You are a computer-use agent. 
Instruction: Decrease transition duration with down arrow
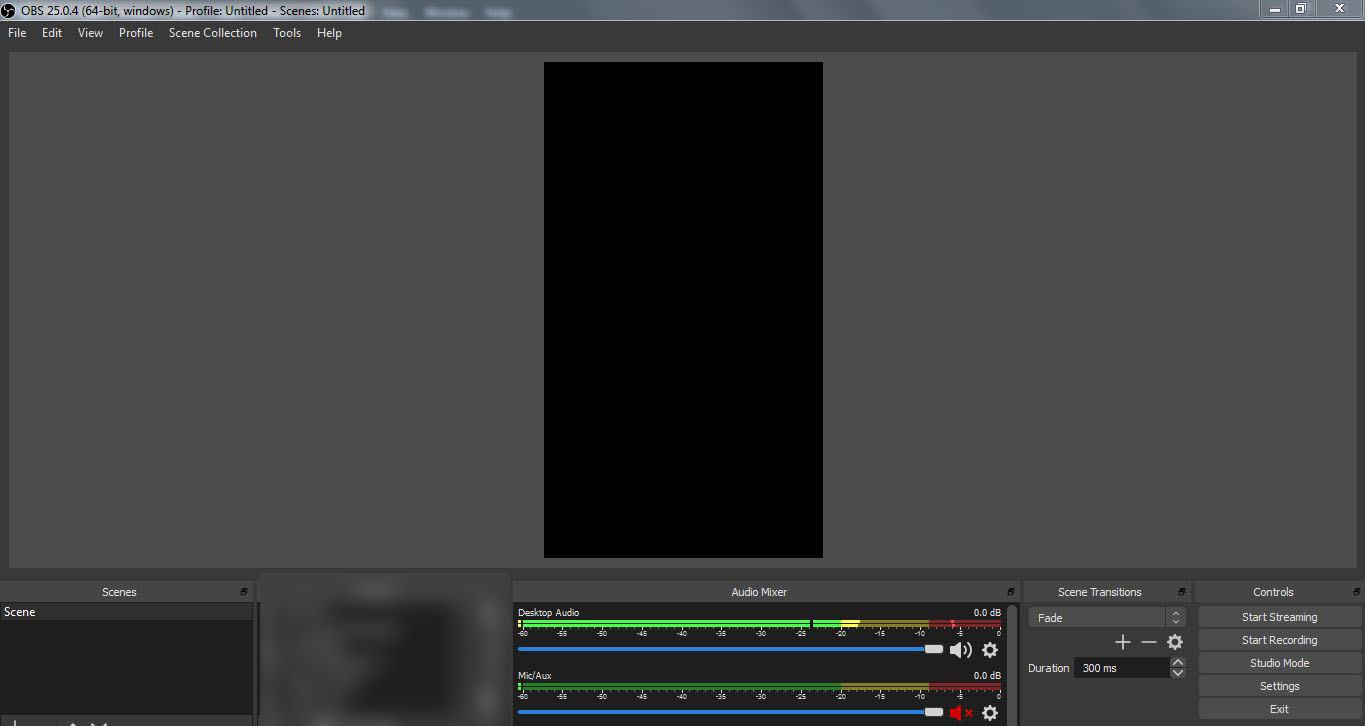pos(1177,673)
